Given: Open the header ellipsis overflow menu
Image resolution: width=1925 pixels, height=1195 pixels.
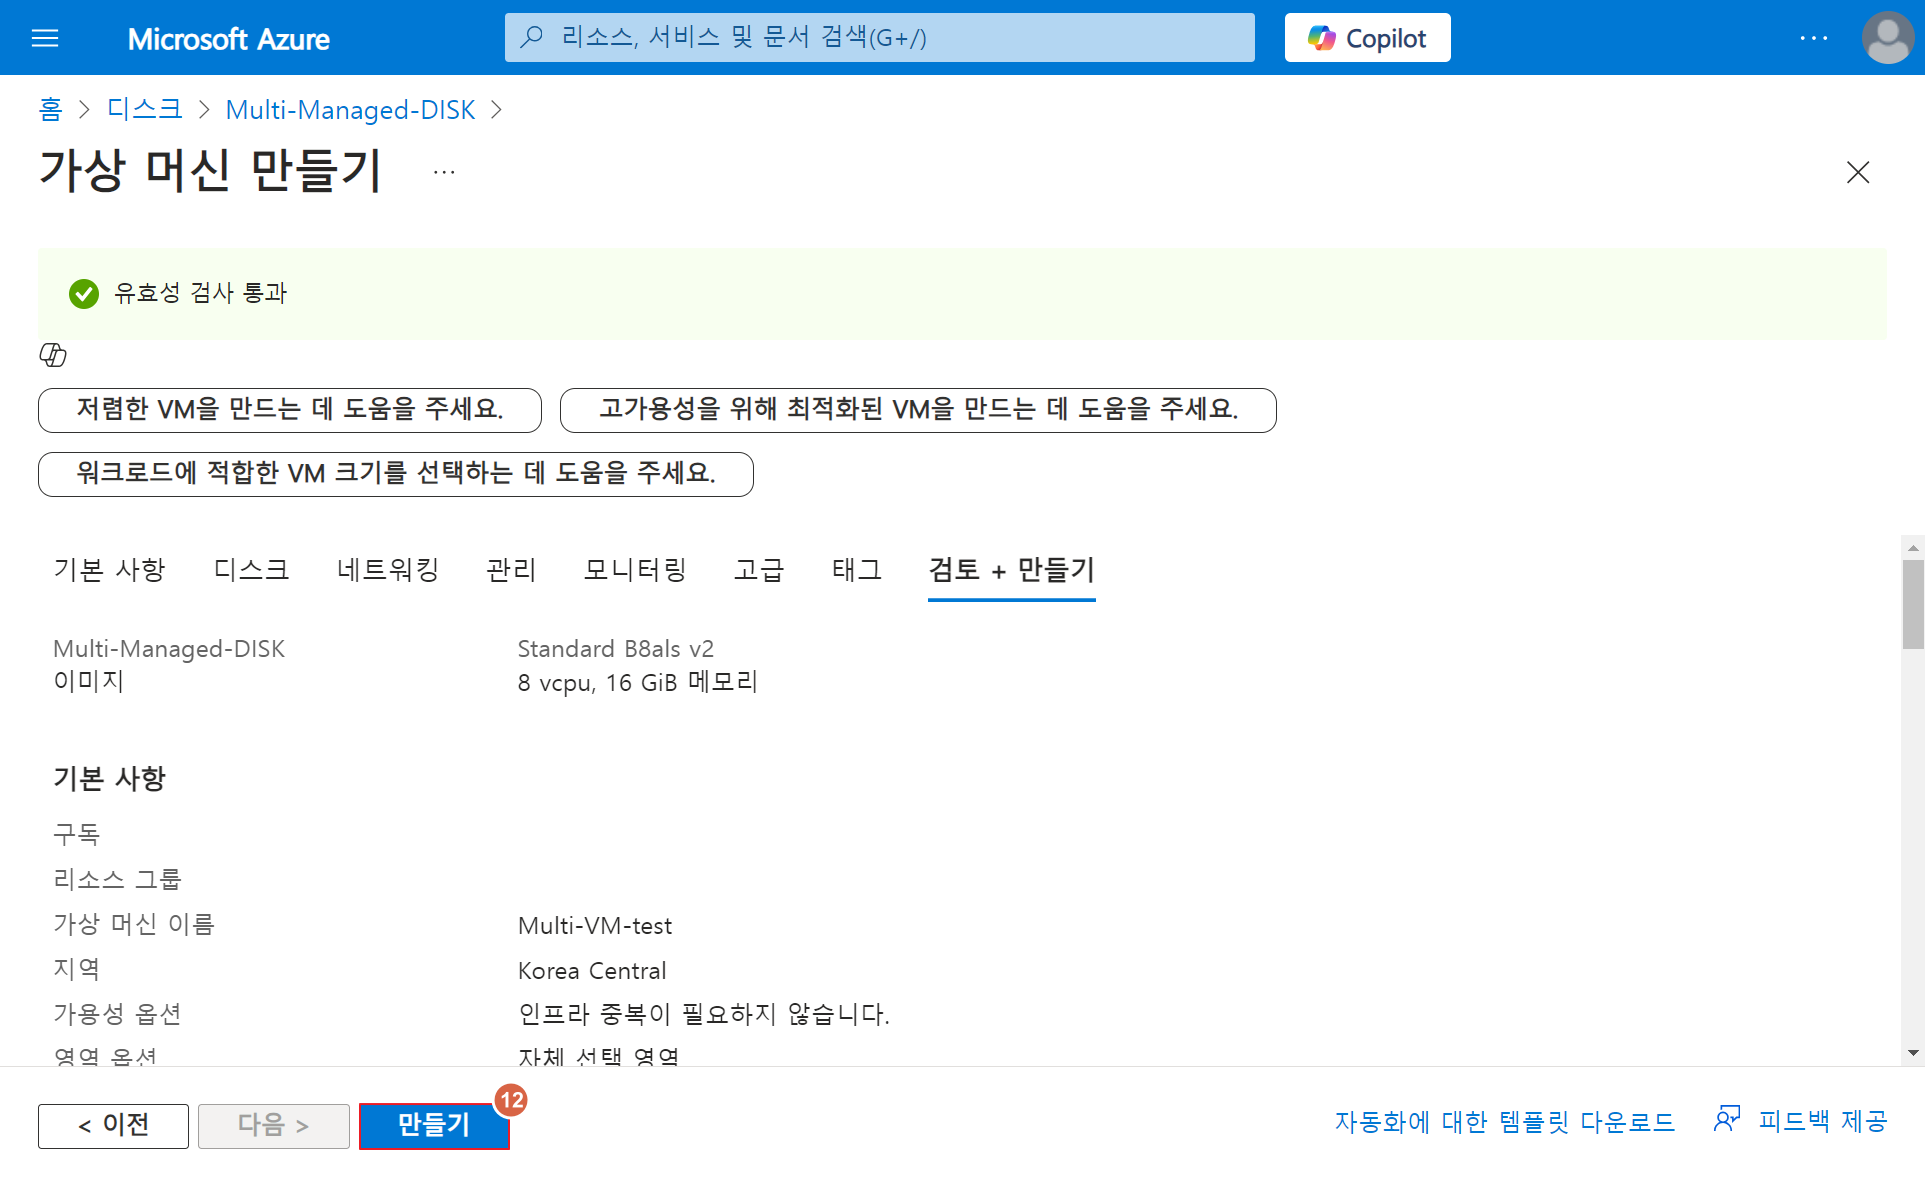Looking at the screenshot, I should click(x=1813, y=38).
